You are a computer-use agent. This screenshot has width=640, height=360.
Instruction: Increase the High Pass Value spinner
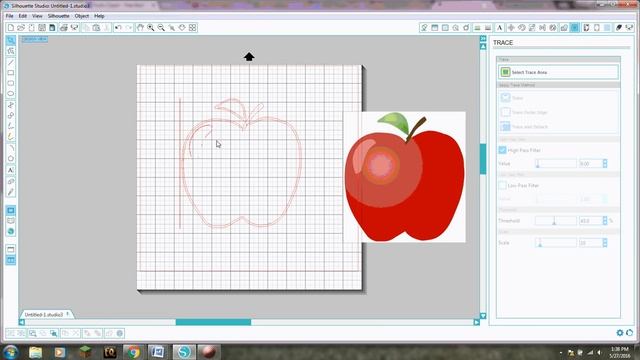[605, 161]
